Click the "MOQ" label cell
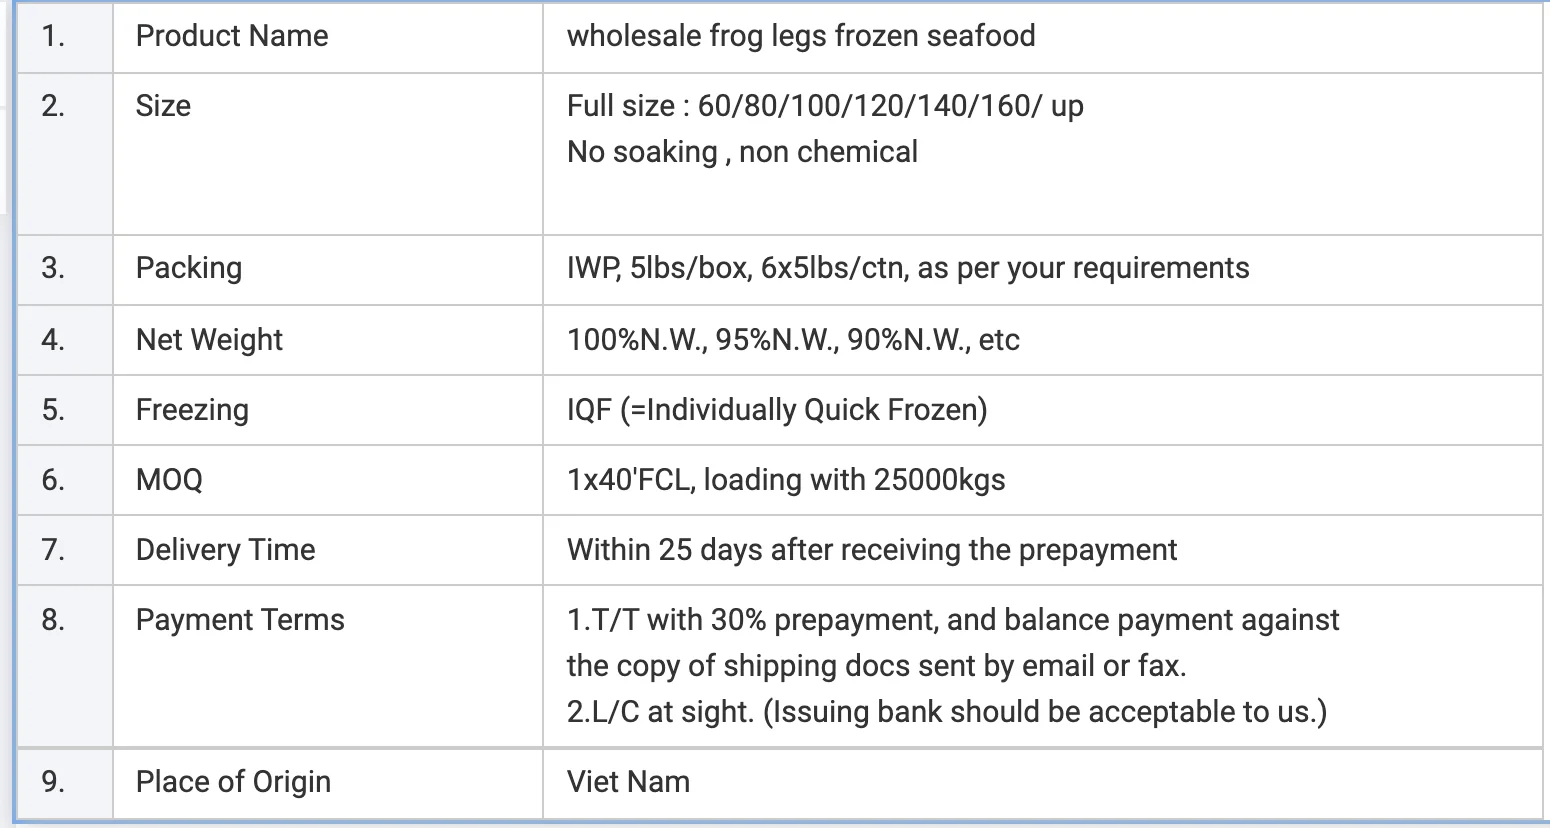The image size is (1550, 828). 169,480
